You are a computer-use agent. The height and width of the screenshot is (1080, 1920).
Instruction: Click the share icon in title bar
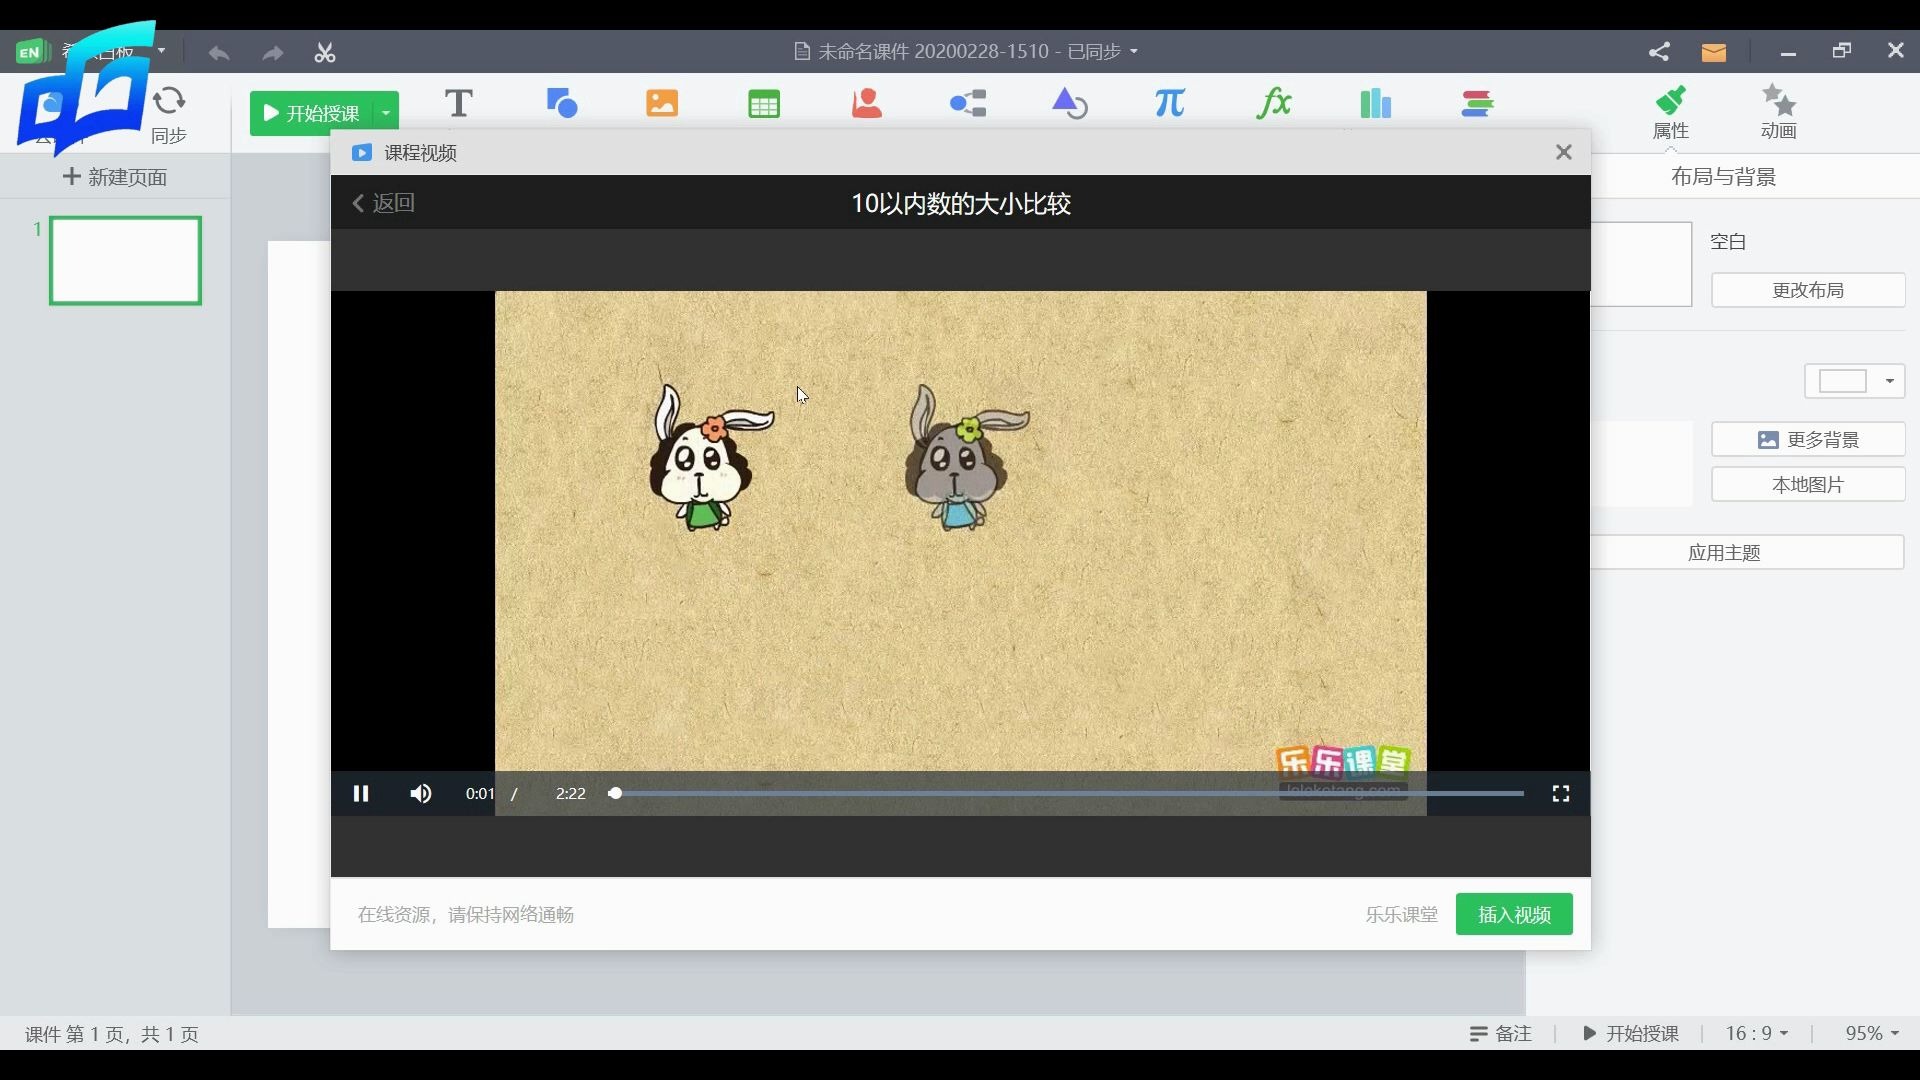(x=1659, y=52)
